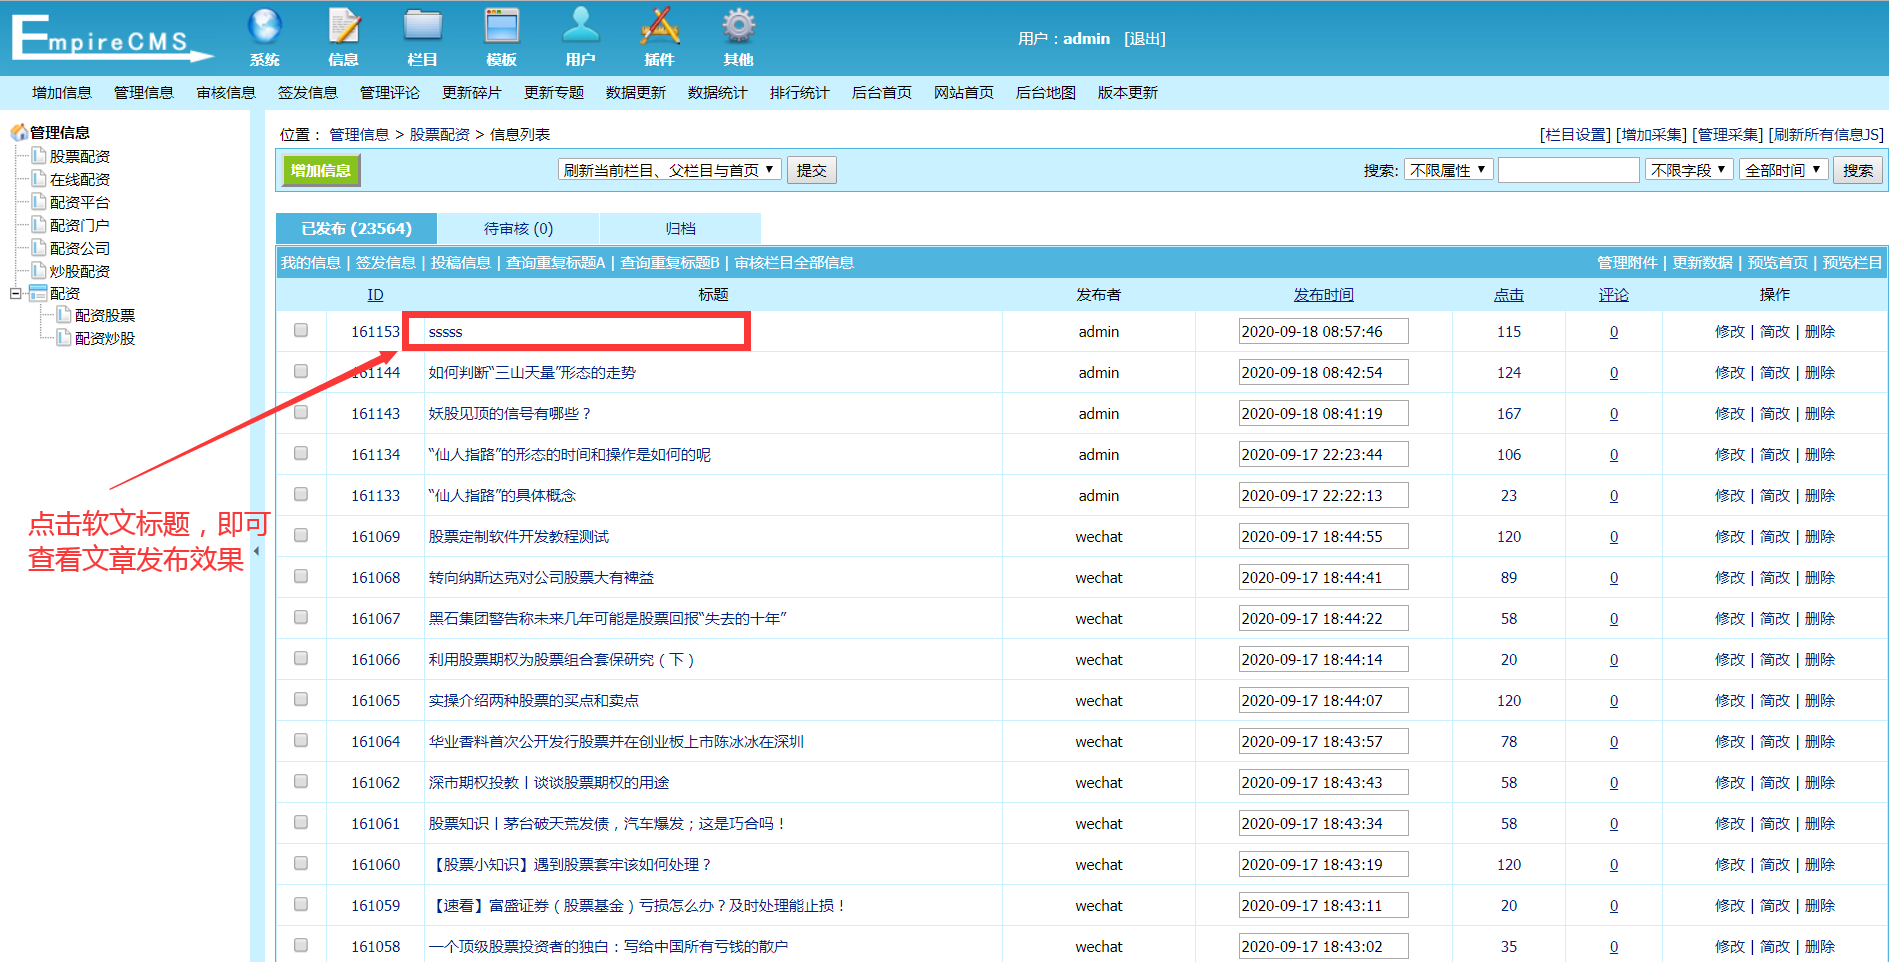Click the 股票配资 tree page icon

39,156
